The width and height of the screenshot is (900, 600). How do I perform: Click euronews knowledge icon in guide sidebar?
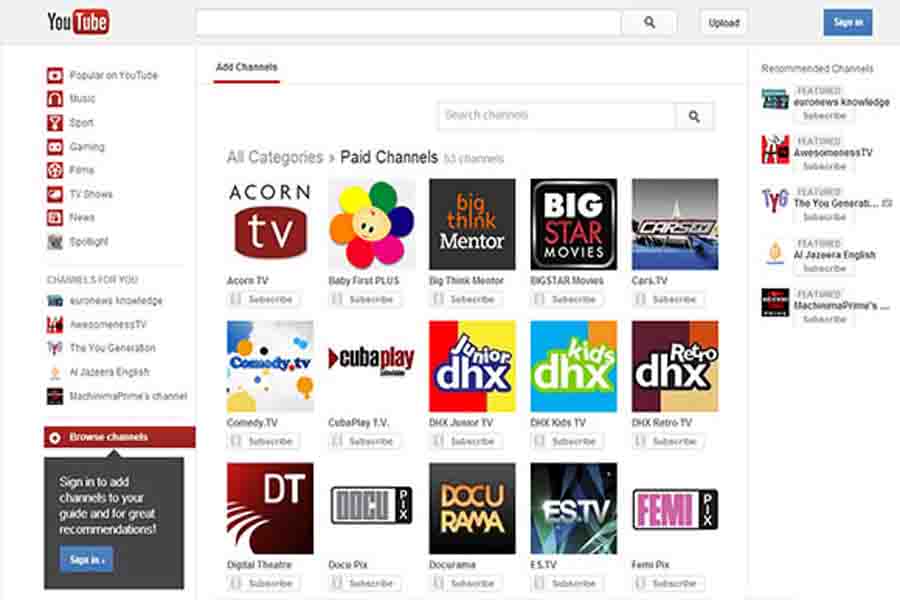coord(55,301)
